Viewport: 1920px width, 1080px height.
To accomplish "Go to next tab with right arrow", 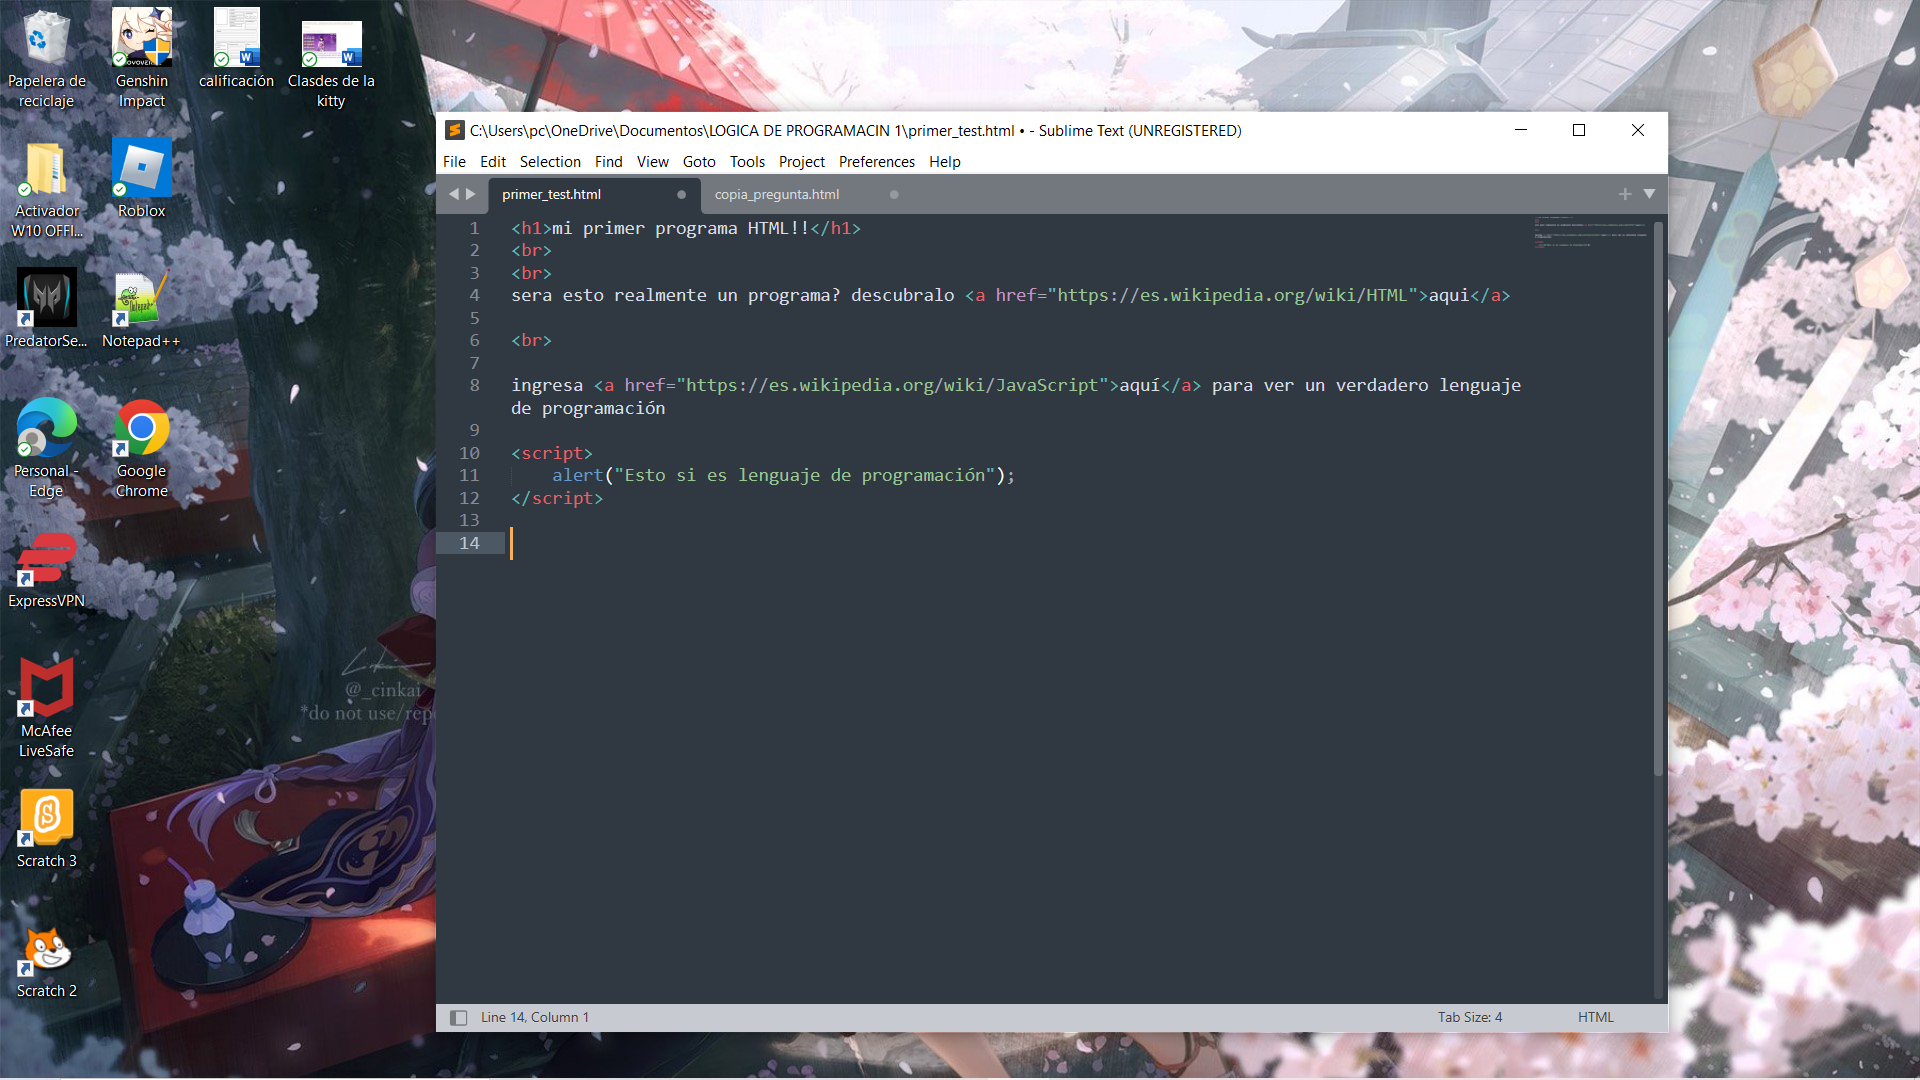I will pyautogui.click(x=471, y=194).
